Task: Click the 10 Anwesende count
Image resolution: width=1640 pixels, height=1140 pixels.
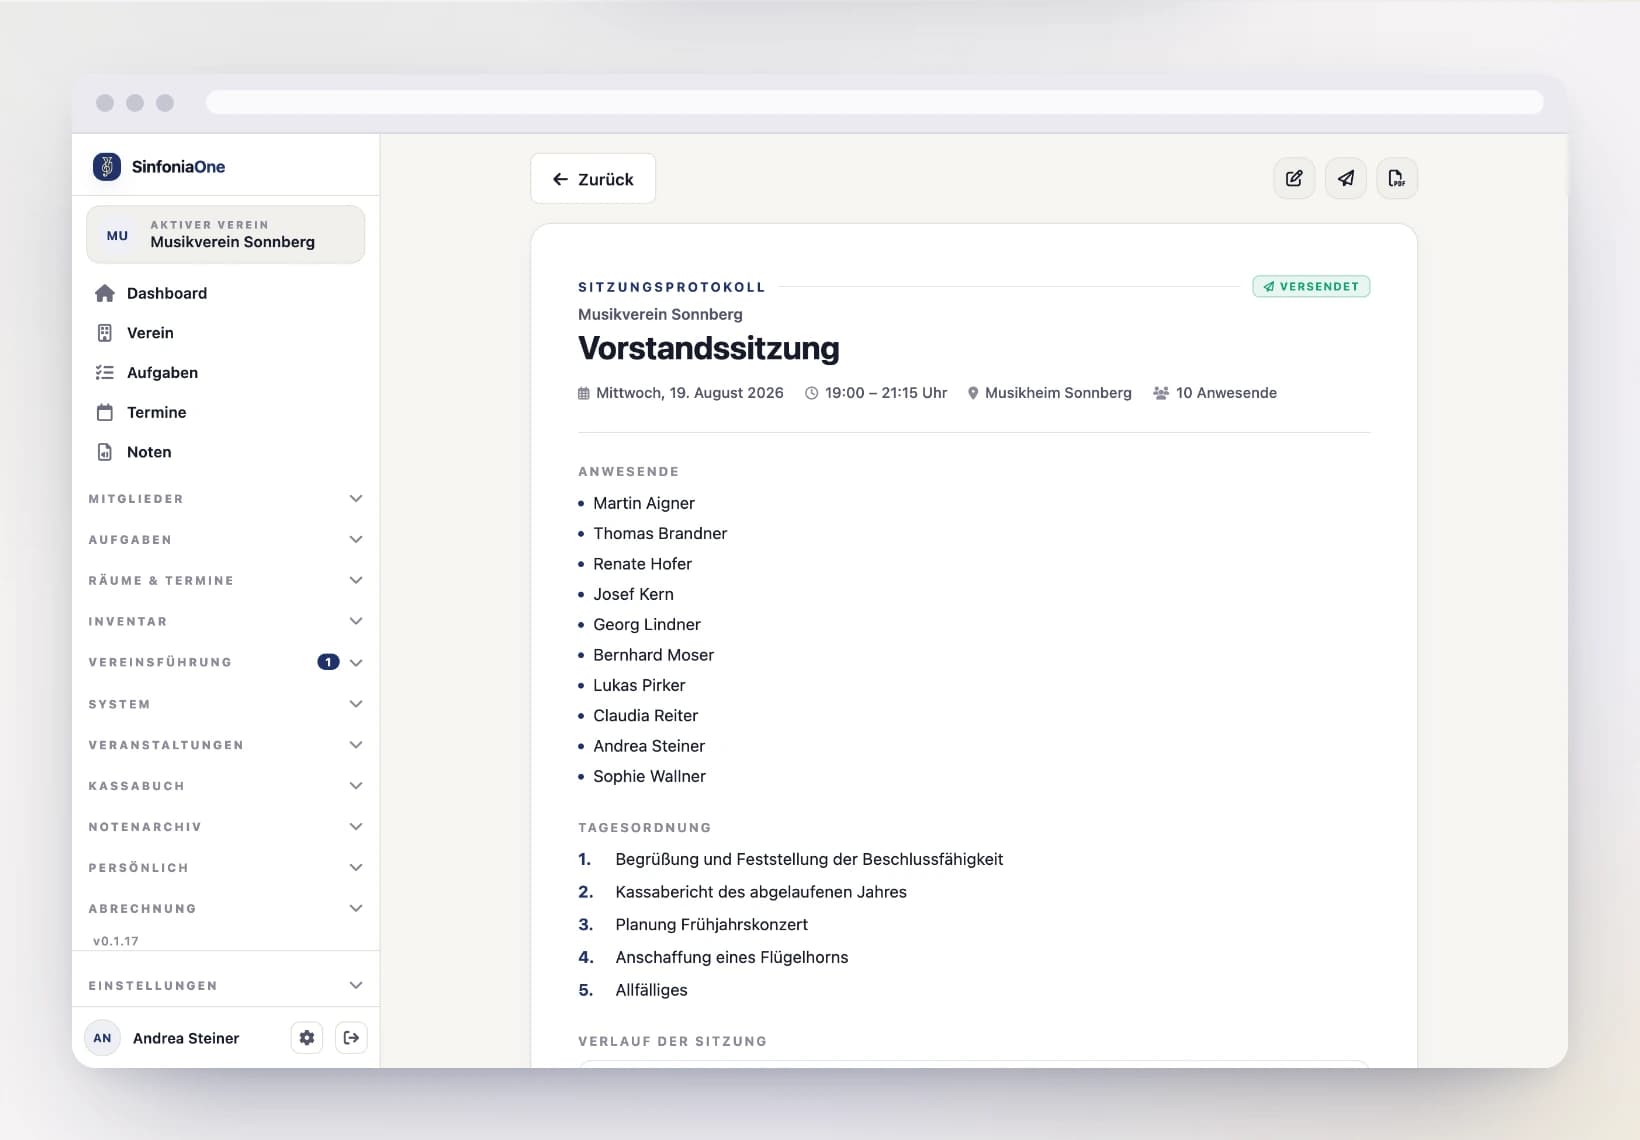Action: click(x=1215, y=393)
